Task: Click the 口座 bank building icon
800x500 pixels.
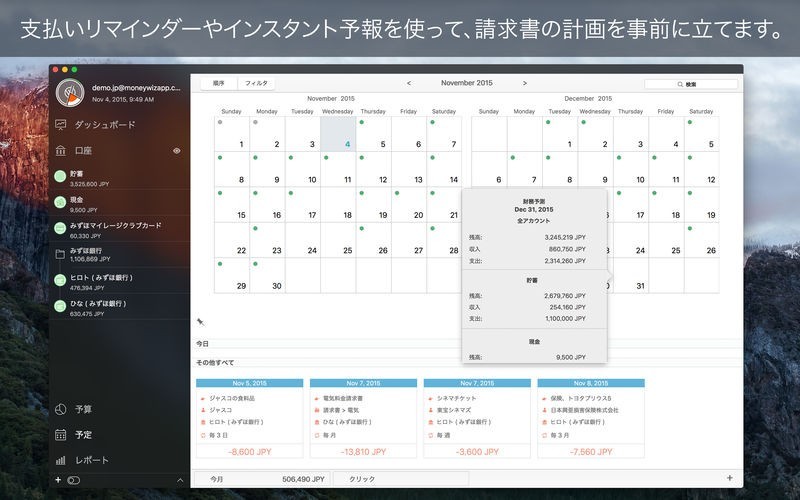Action: [61, 151]
